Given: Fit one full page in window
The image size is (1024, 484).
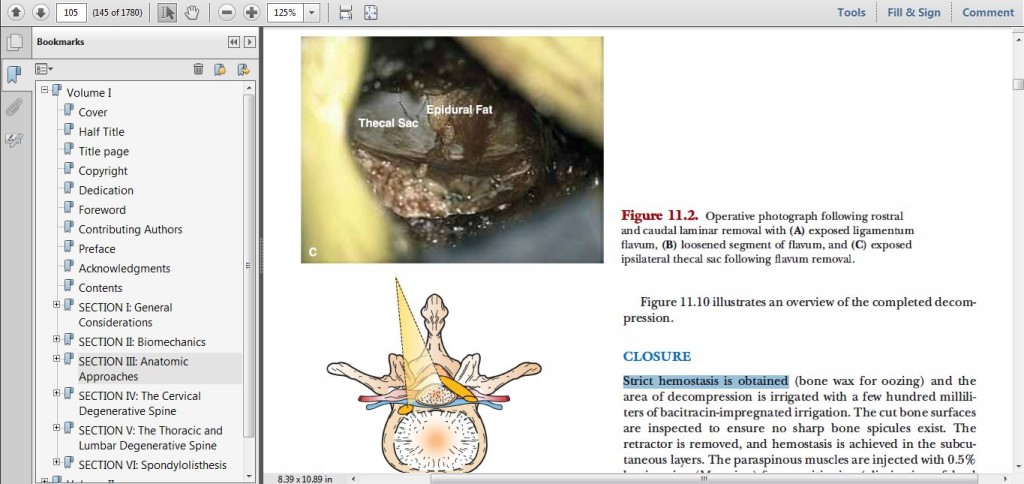Looking at the screenshot, I should click(x=371, y=12).
